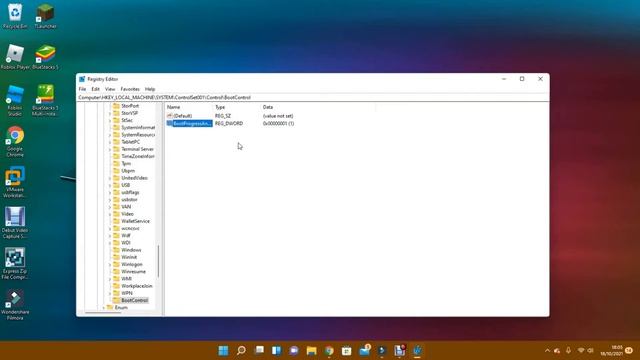Image resolution: width=640 pixels, height=360 pixels.
Task: Click the Windows Start button
Action: [223, 350]
